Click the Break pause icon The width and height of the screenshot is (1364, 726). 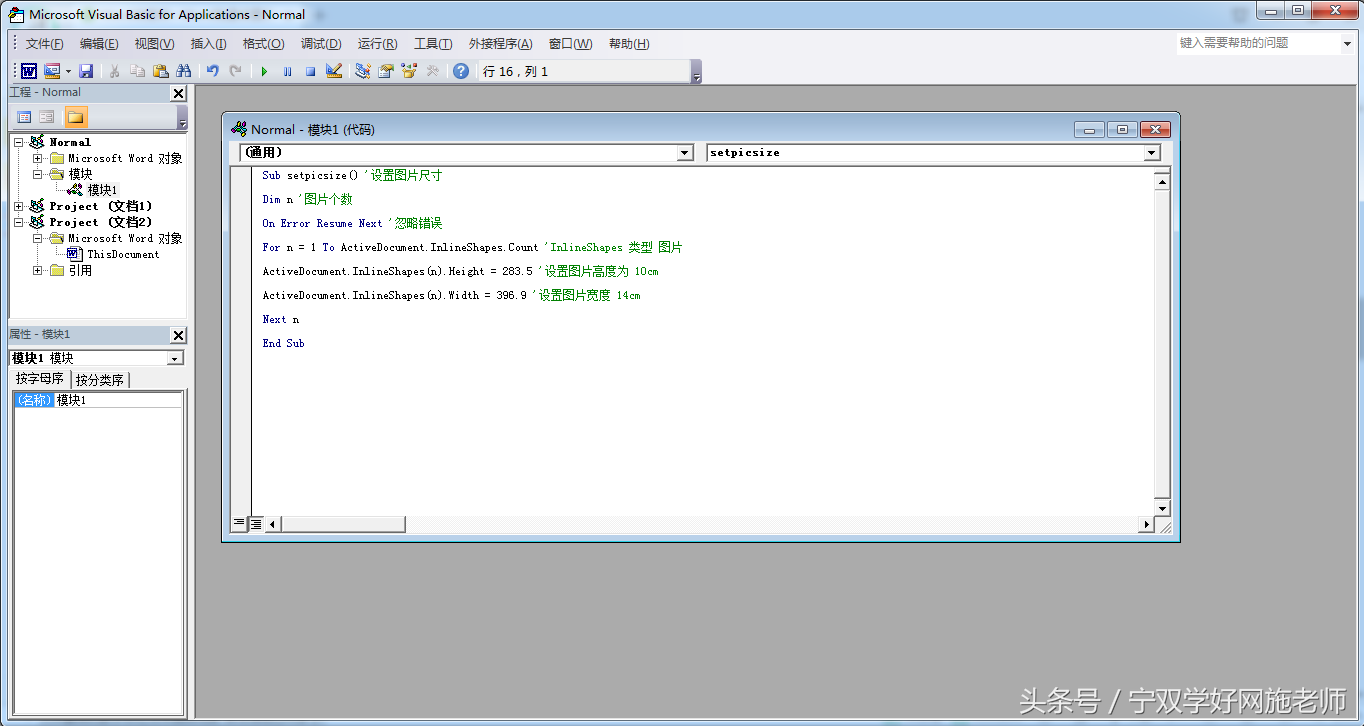tap(287, 71)
